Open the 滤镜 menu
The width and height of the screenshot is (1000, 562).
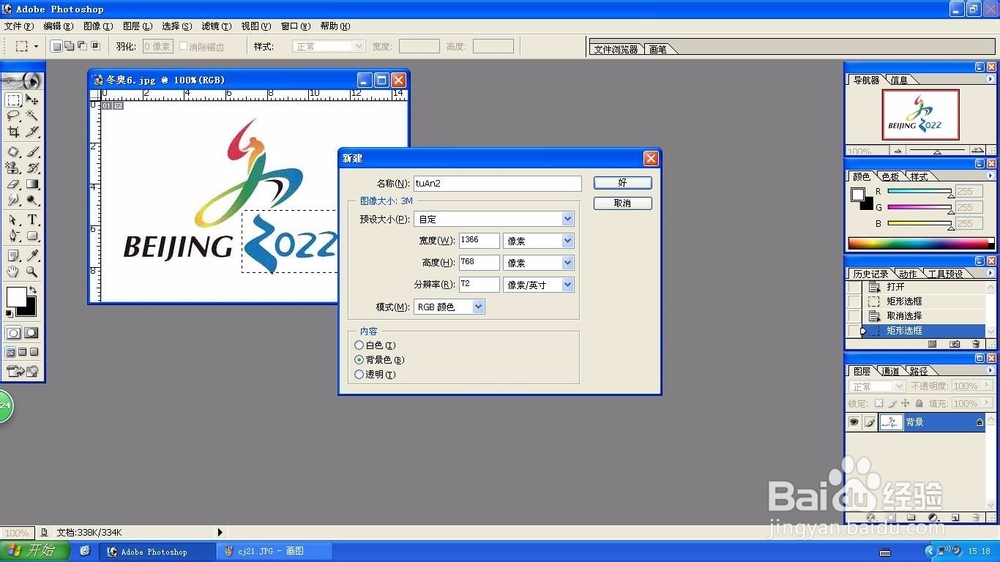click(216, 26)
